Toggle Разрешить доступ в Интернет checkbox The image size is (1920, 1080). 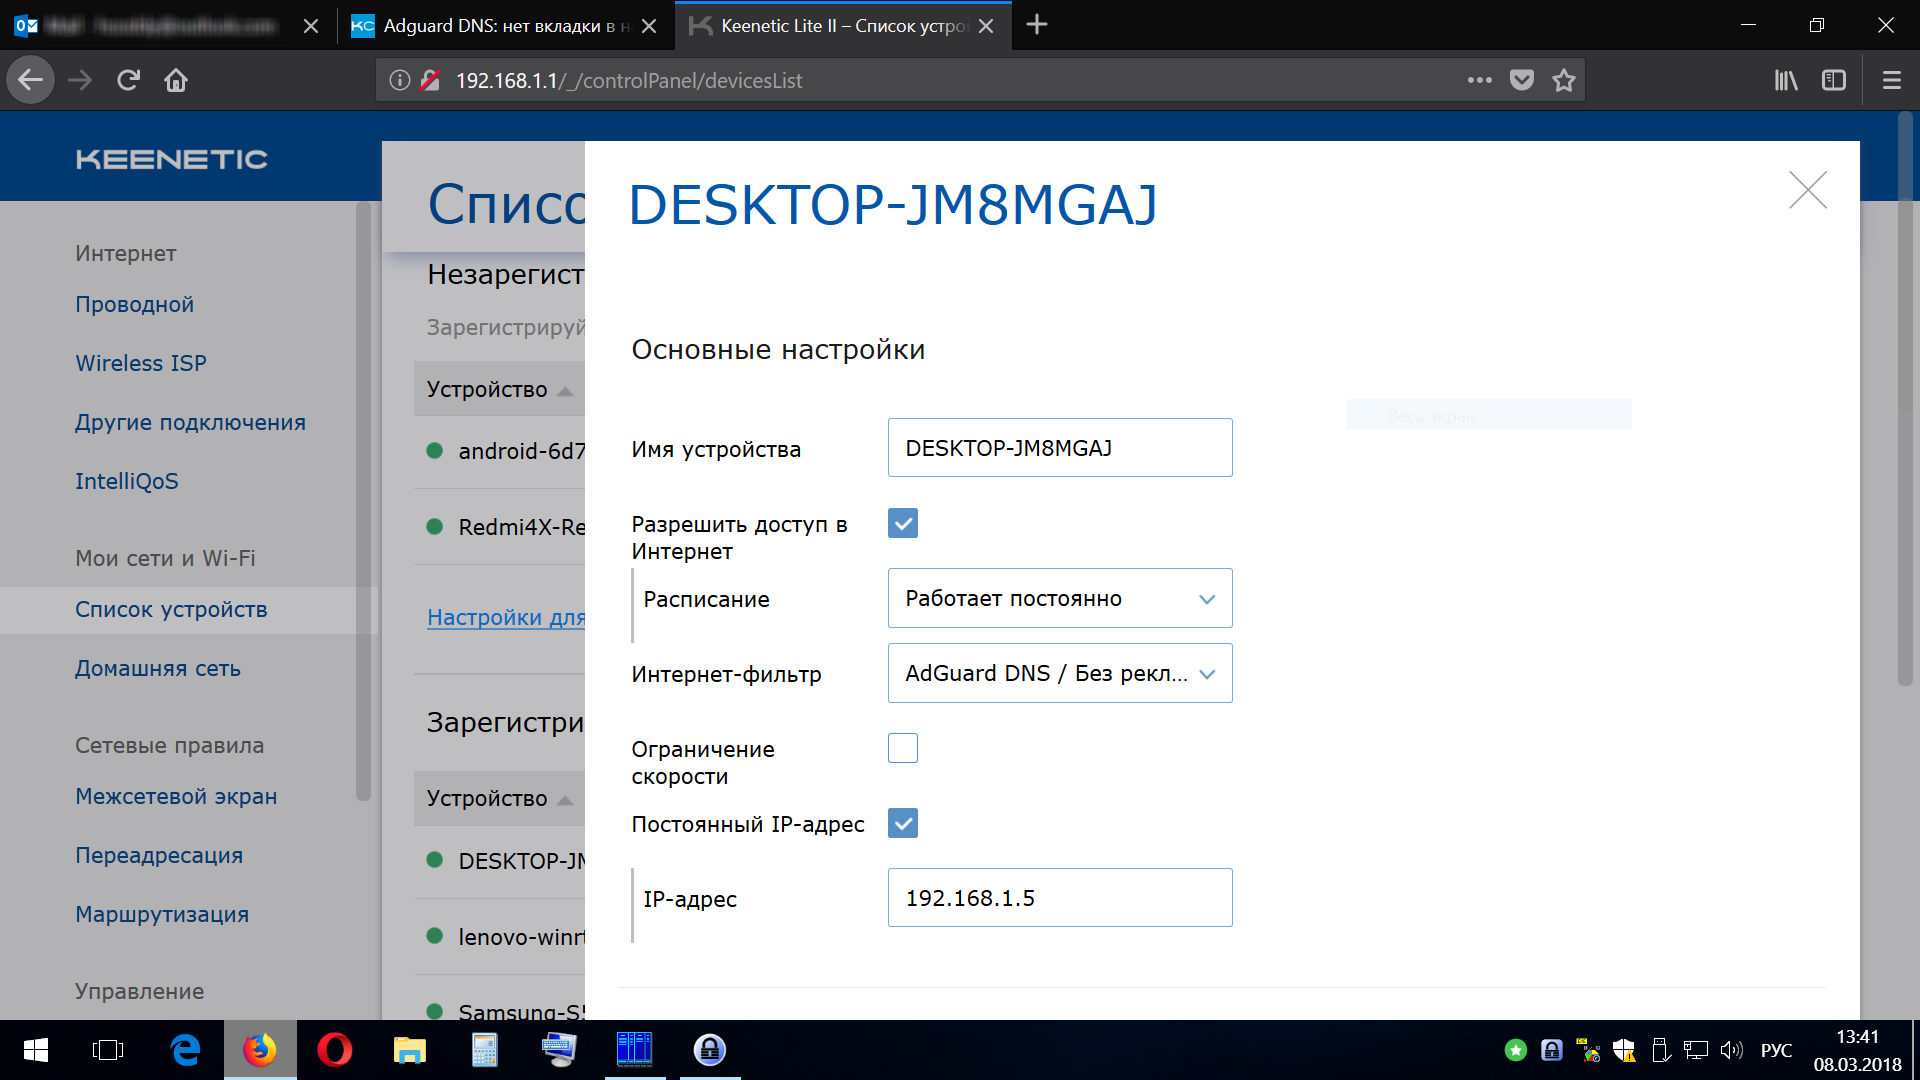click(x=903, y=523)
